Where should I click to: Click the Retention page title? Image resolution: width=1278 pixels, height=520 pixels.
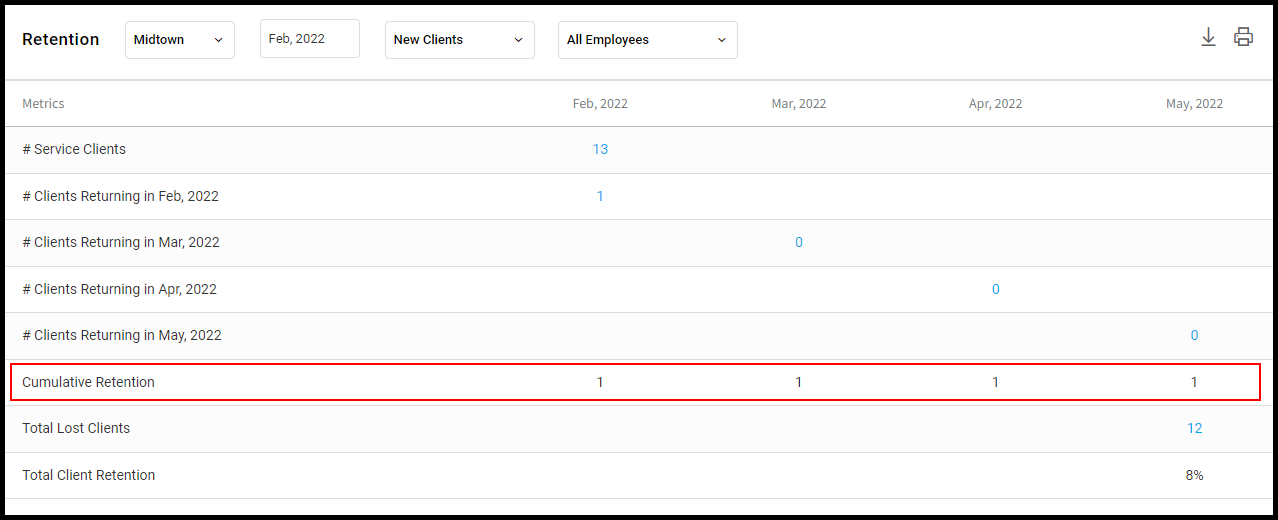pyautogui.click(x=61, y=39)
